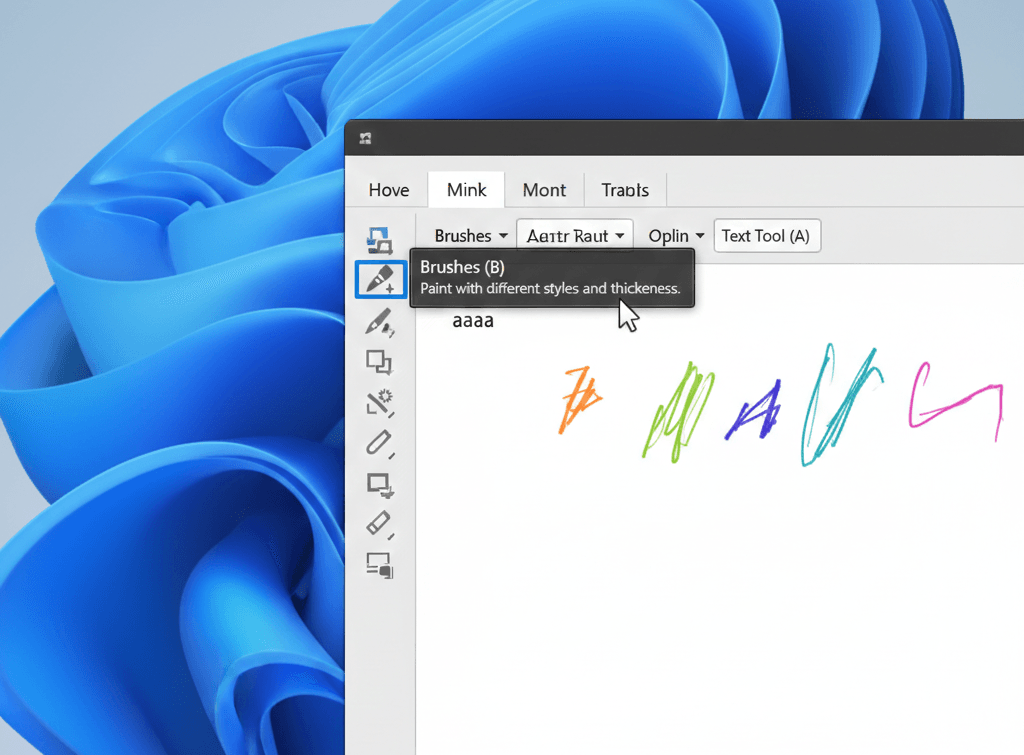
Task: Click the rectangle with down arrow icon
Action: click(x=380, y=485)
